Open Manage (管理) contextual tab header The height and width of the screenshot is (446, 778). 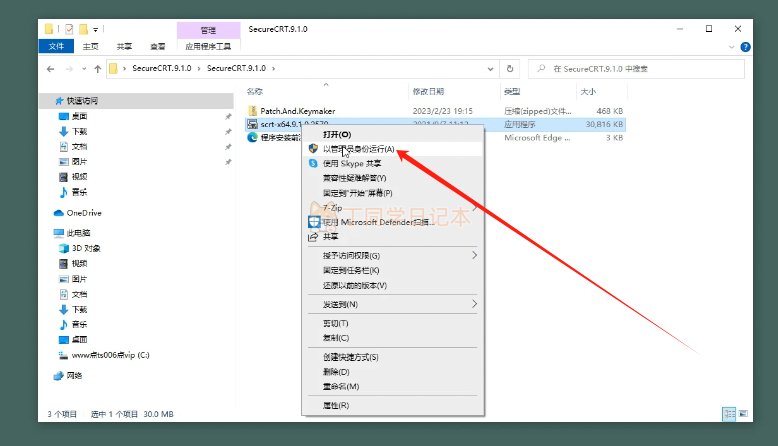[208, 30]
